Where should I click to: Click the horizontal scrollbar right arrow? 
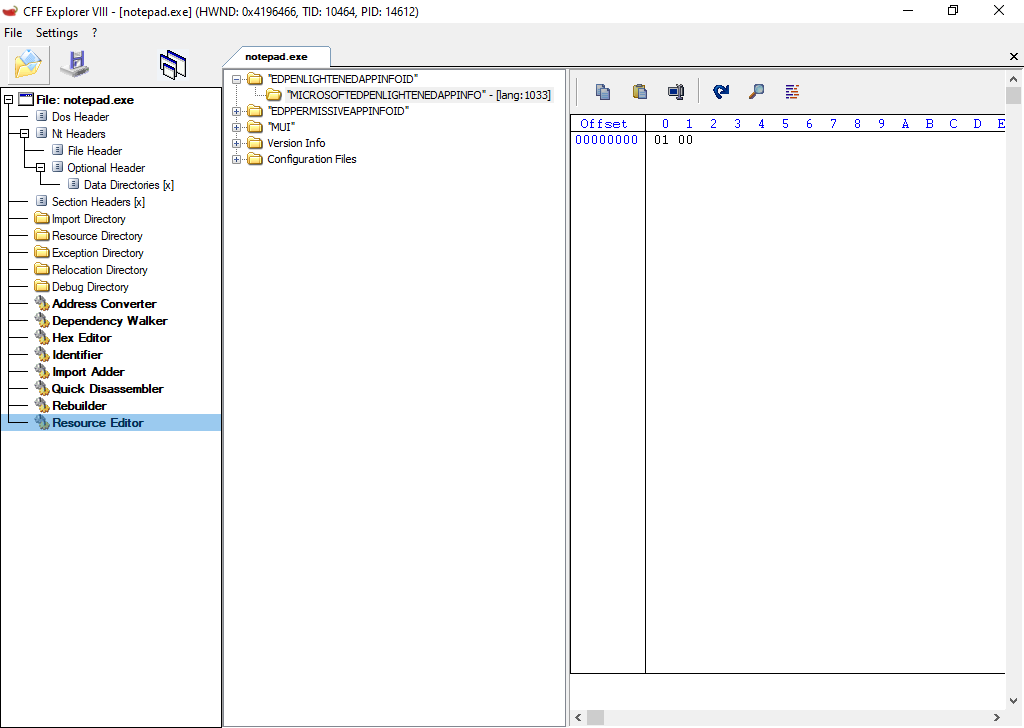tap(997, 718)
